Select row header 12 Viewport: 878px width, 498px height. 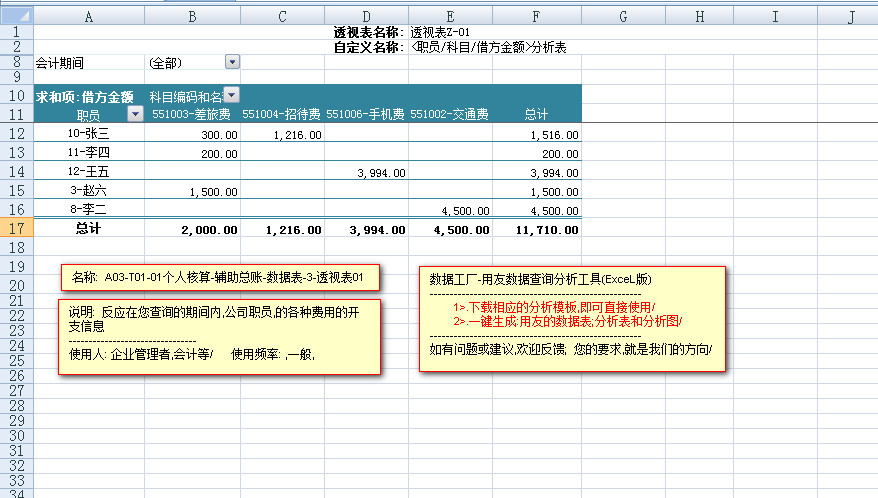17,134
